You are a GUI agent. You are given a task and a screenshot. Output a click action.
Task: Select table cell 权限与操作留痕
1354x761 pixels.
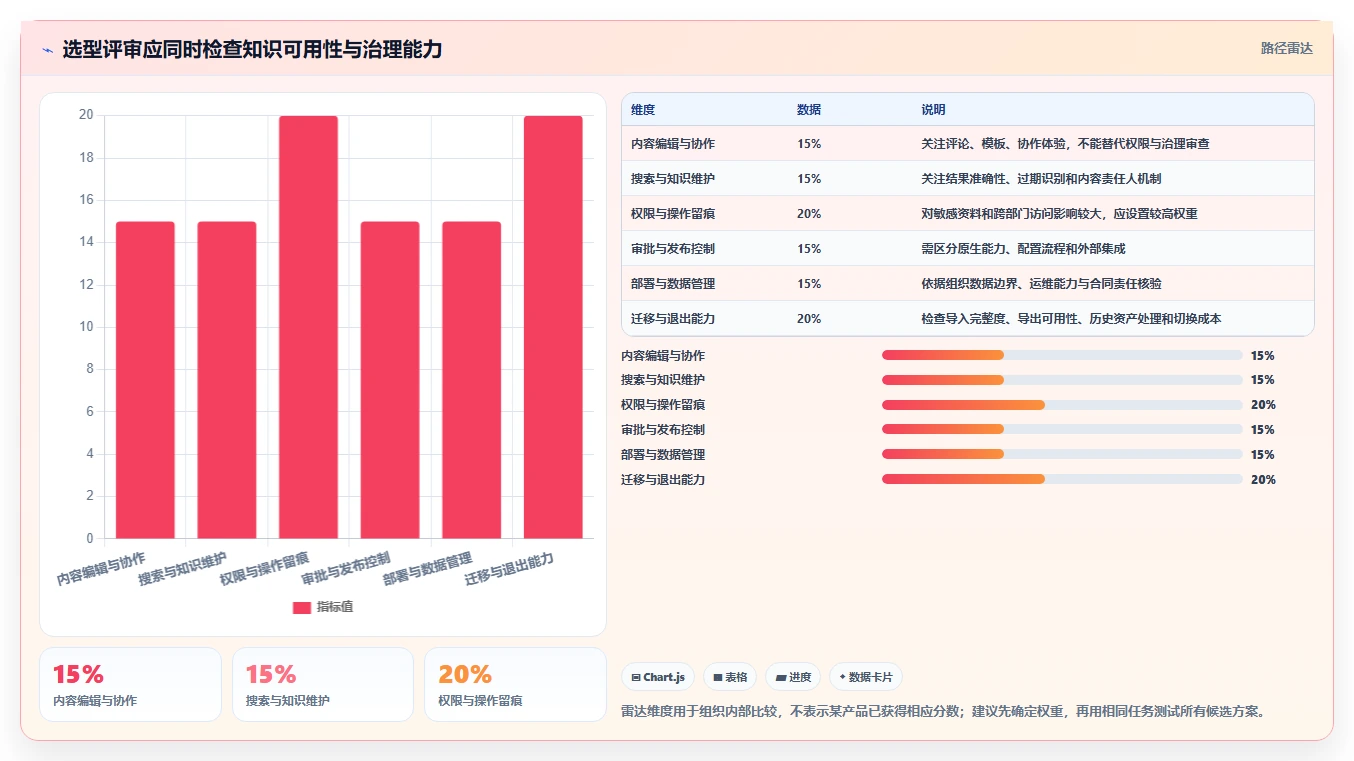[x=673, y=214]
